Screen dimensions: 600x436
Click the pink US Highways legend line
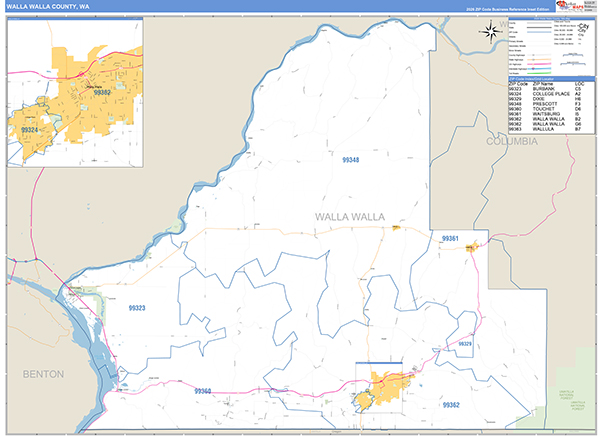pyautogui.click(x=539, y=64)
